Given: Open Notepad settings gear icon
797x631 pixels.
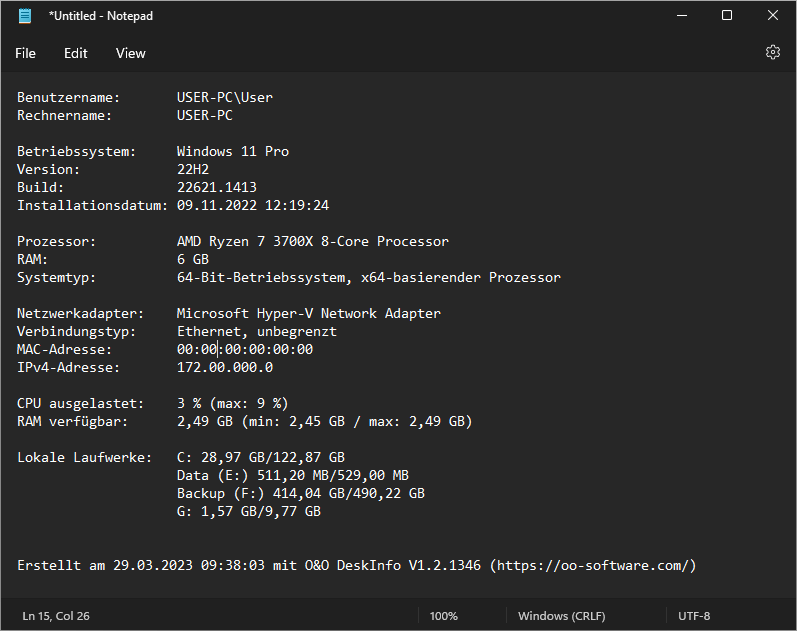Looking at the screenshot, I should 772,53.
